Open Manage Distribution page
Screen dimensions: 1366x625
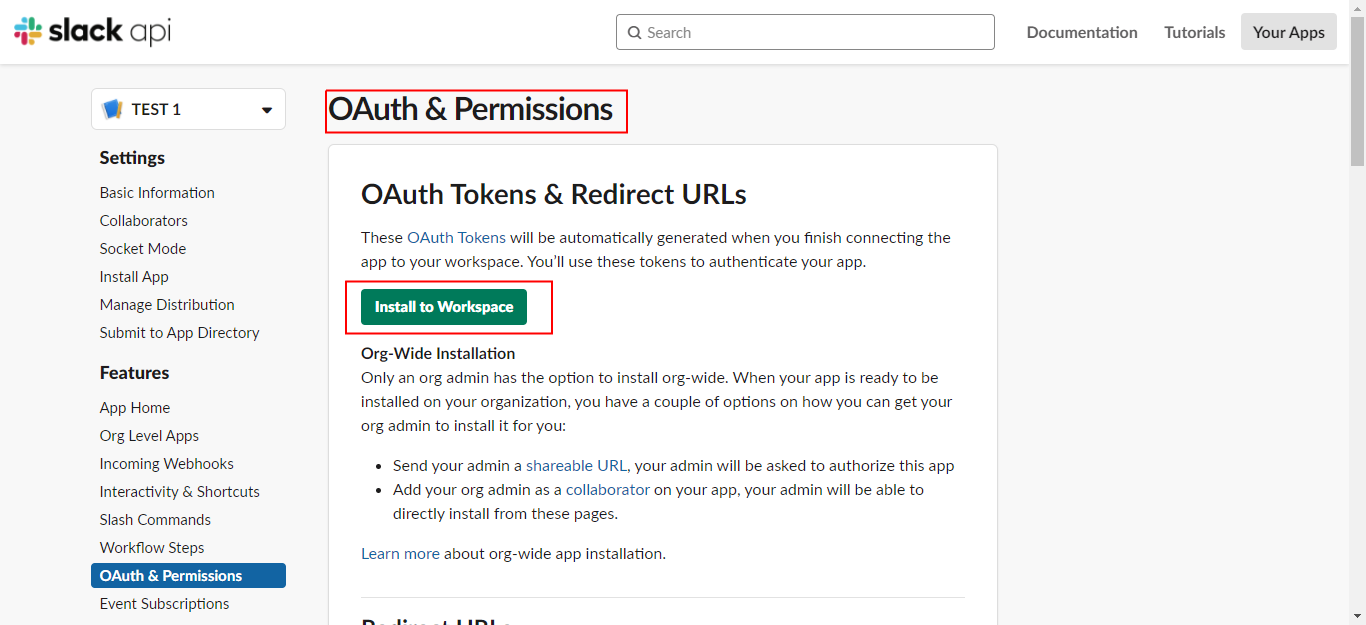click(x=167, y=304)
